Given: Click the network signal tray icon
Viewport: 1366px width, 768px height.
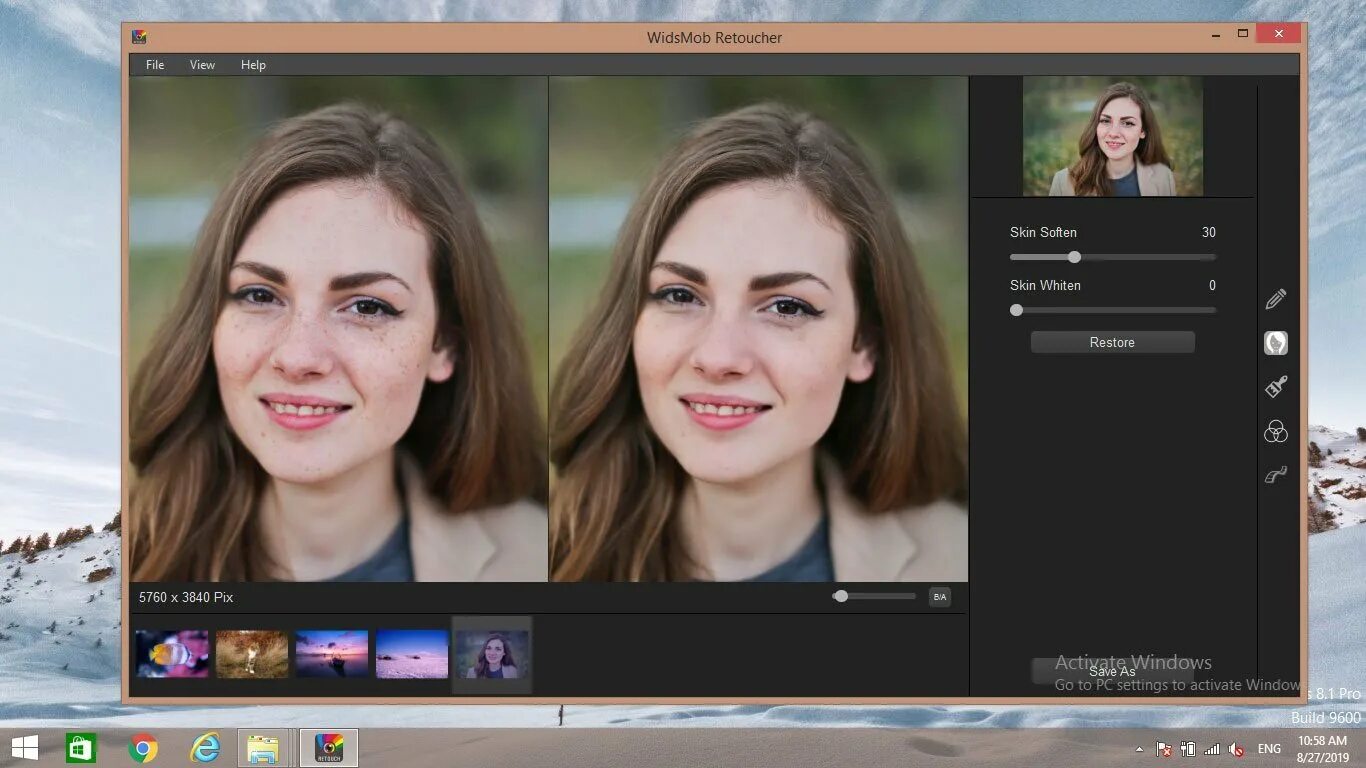Looking at the screenshot, I should [1212, 749].
